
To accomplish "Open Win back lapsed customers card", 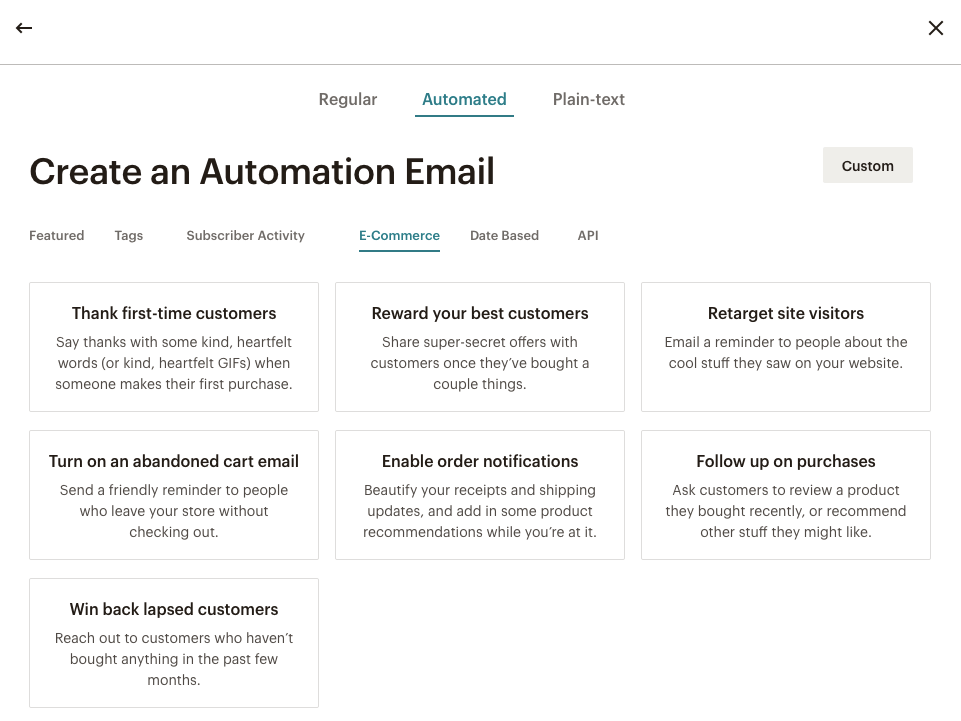I will click(174, 643).
